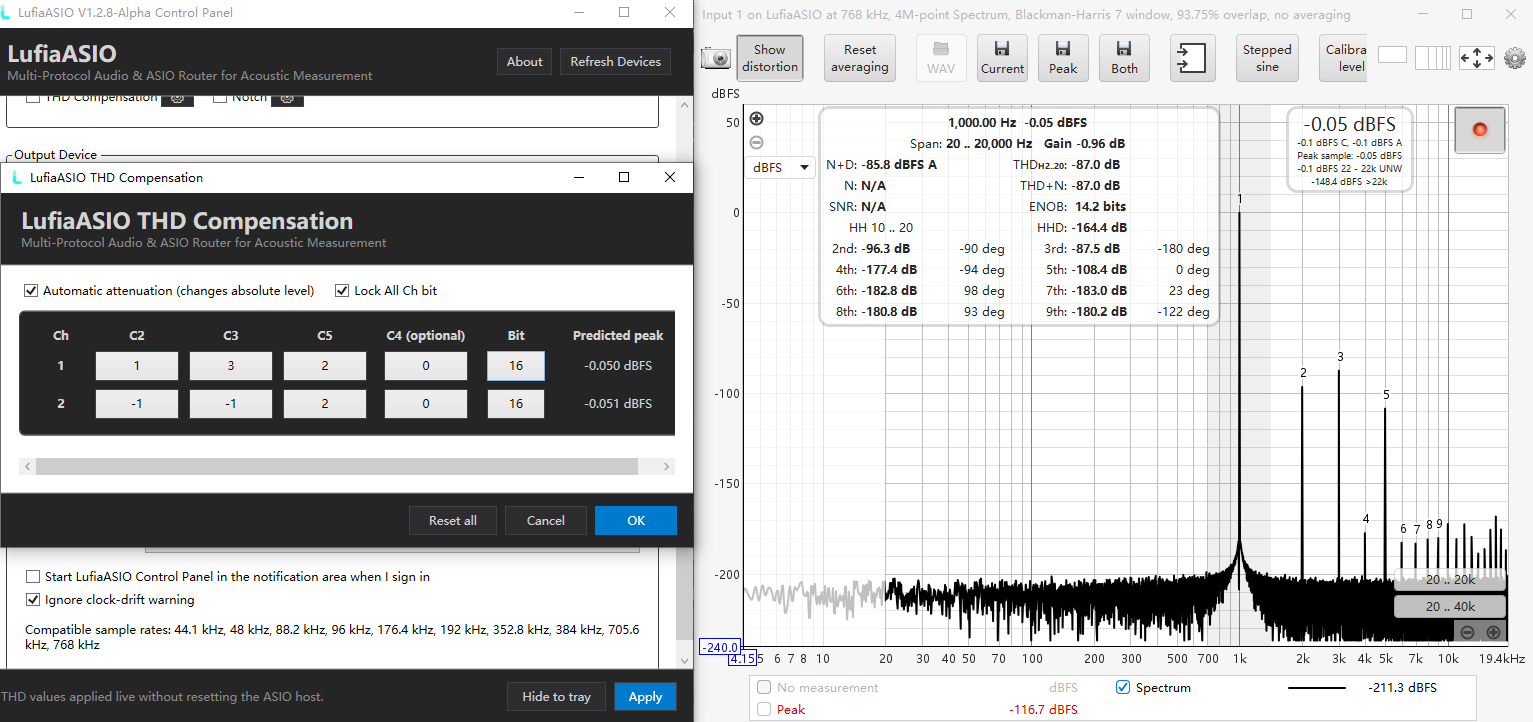The image size is (1533, 722).
Task: Save the Peak spectrum trace
Action: pos(1063,58)
